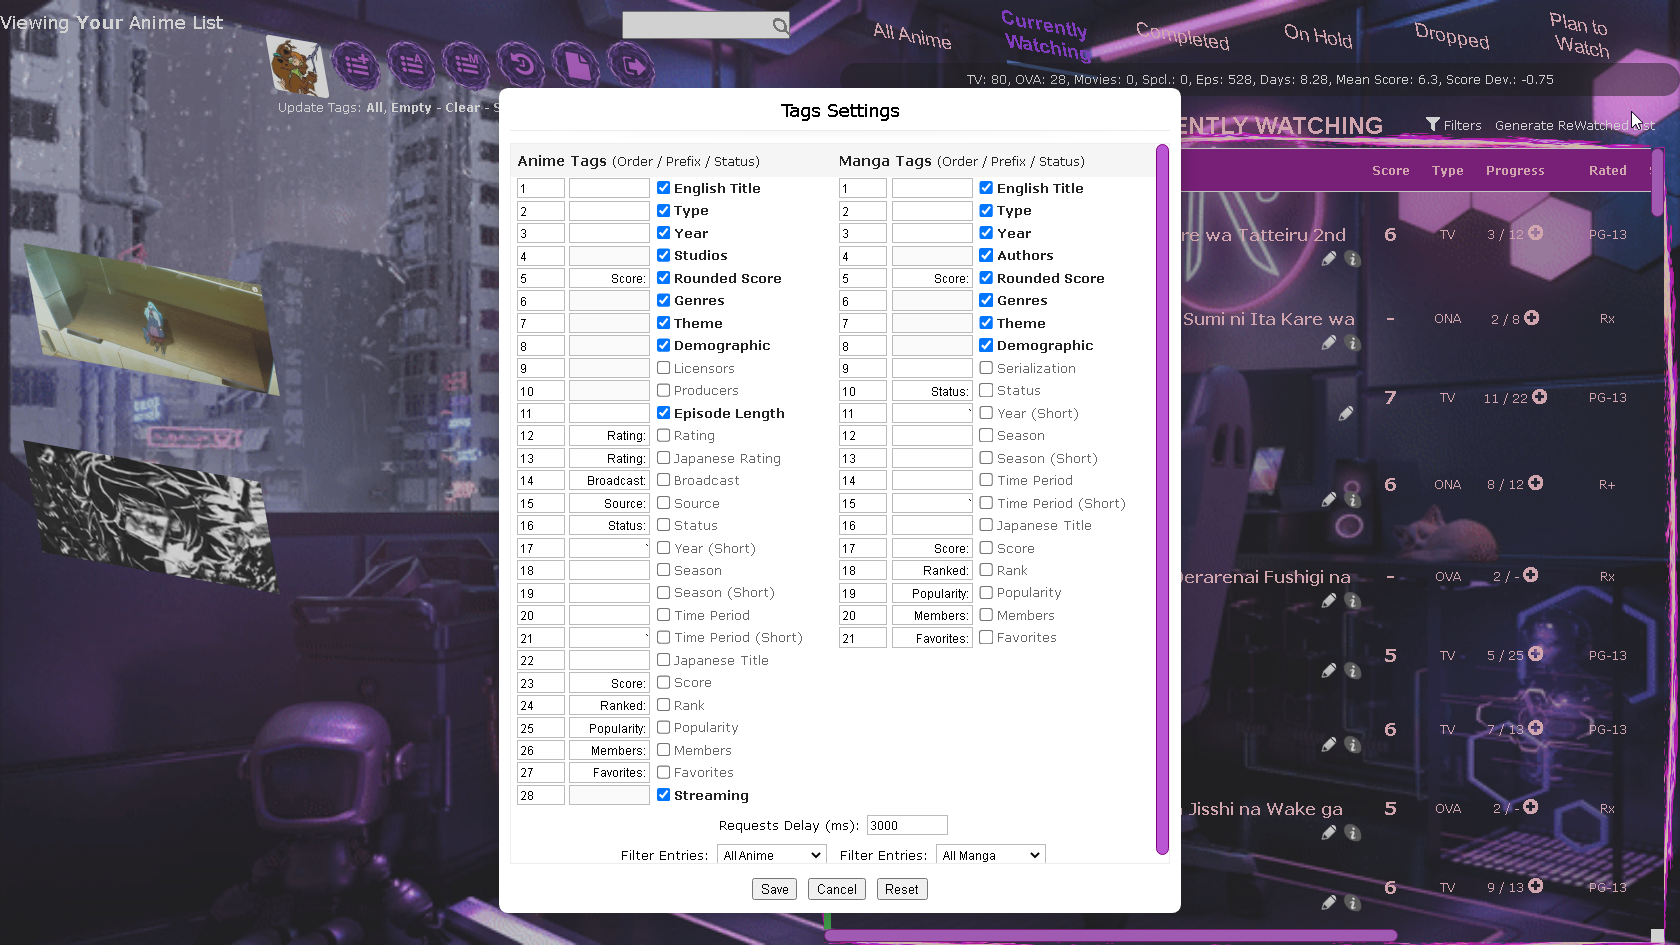This screenshot has height=945, width=1680.
Task: Click the Filters funnel icon
Action: [1433, 125]
